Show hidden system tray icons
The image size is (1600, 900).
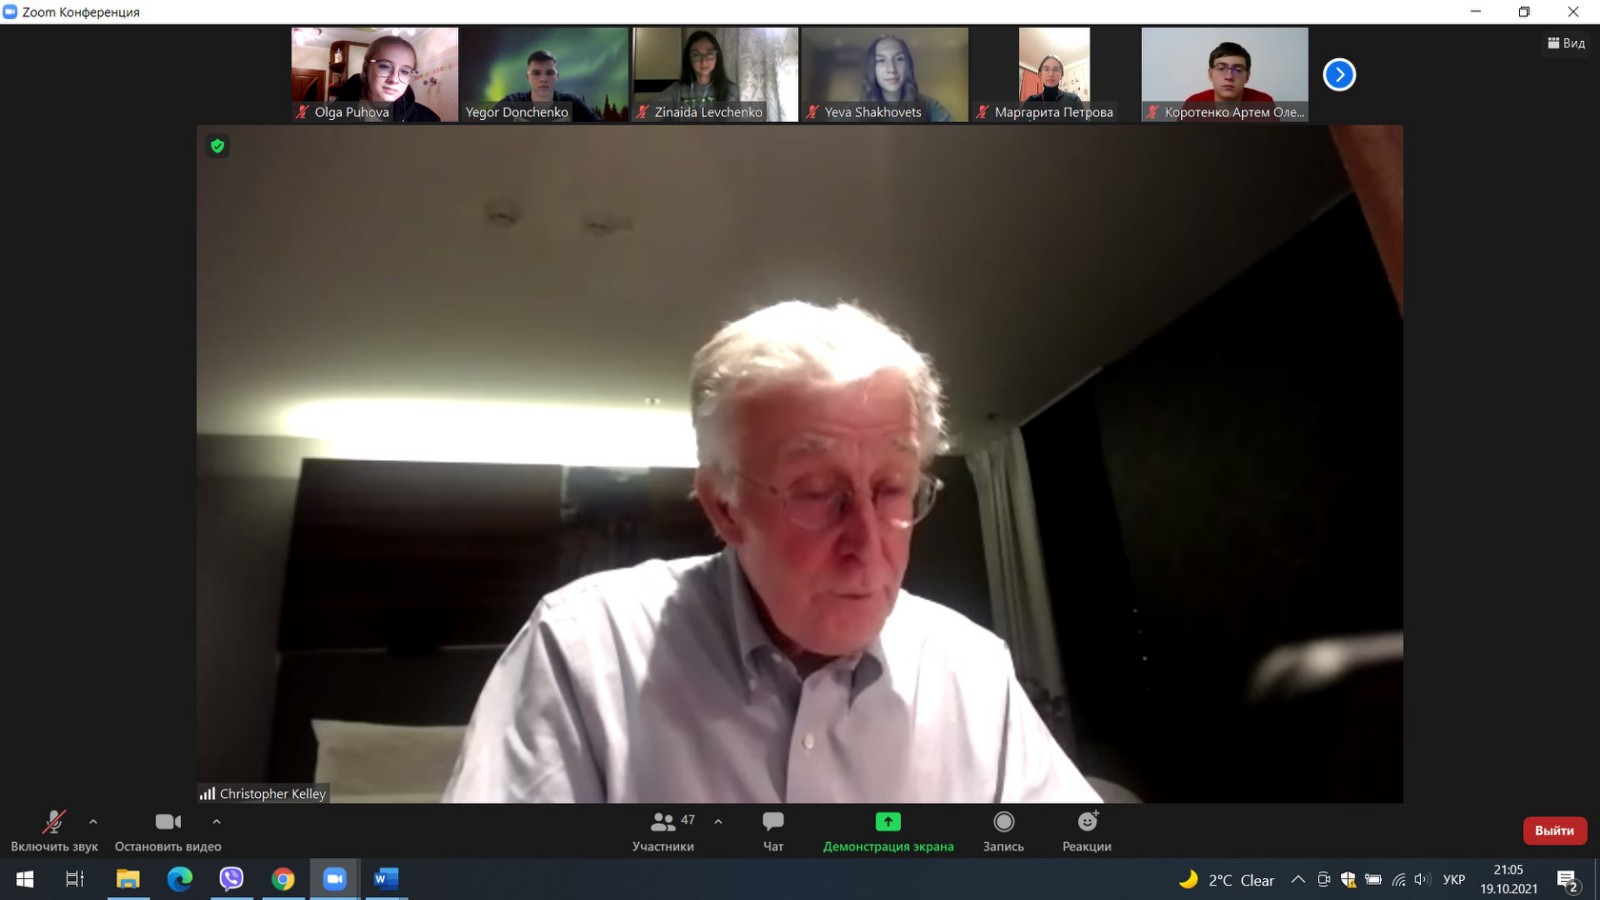click(1298, 880)
